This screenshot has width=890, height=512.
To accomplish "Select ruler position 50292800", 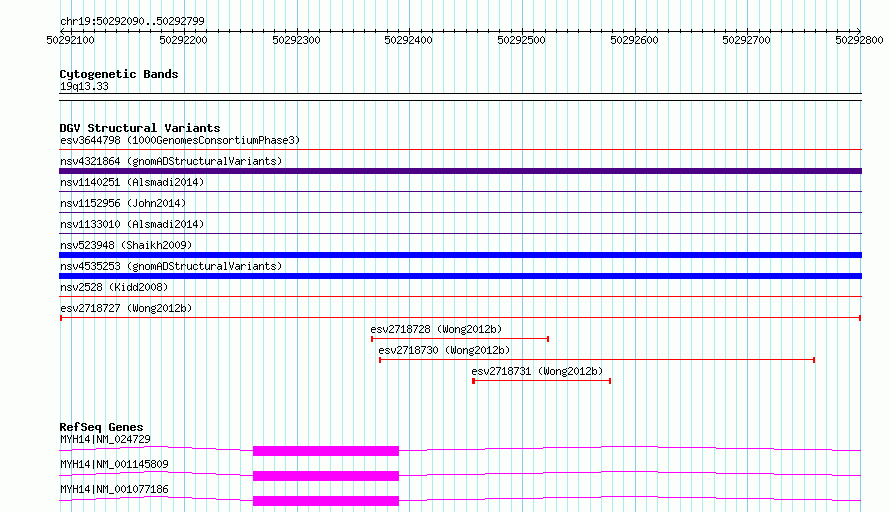I will [x=859, y=40].
